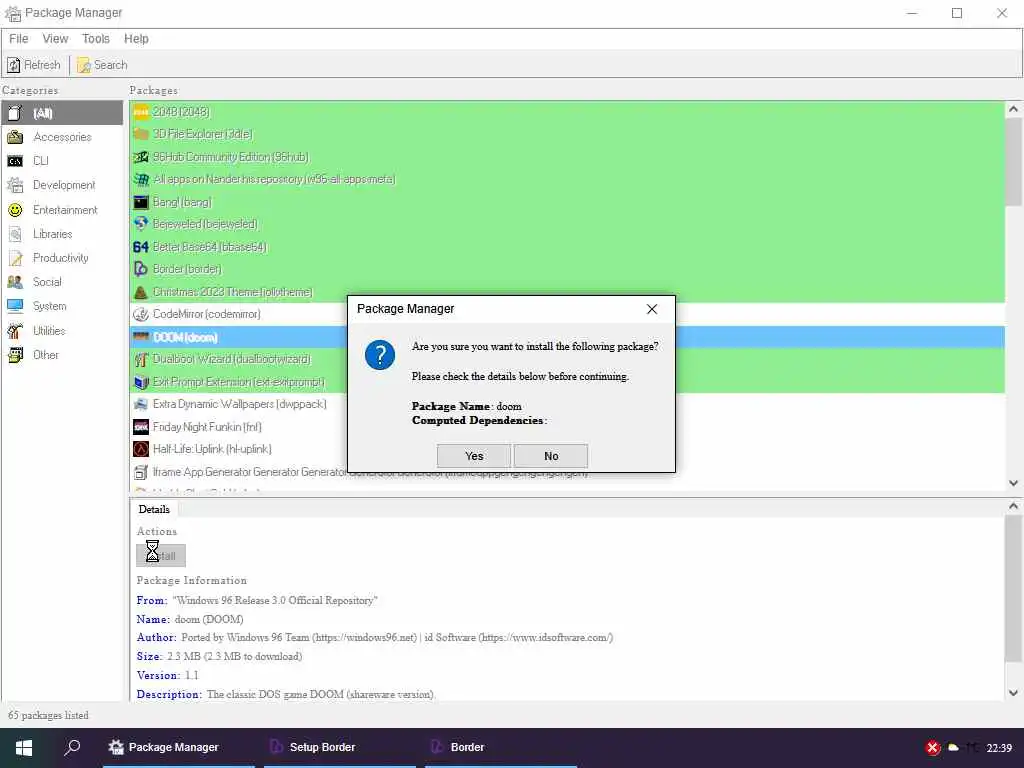Select the System monitor icon
Image resolution: width=1024 pixels, height=768 pixels.
[15, 306]
